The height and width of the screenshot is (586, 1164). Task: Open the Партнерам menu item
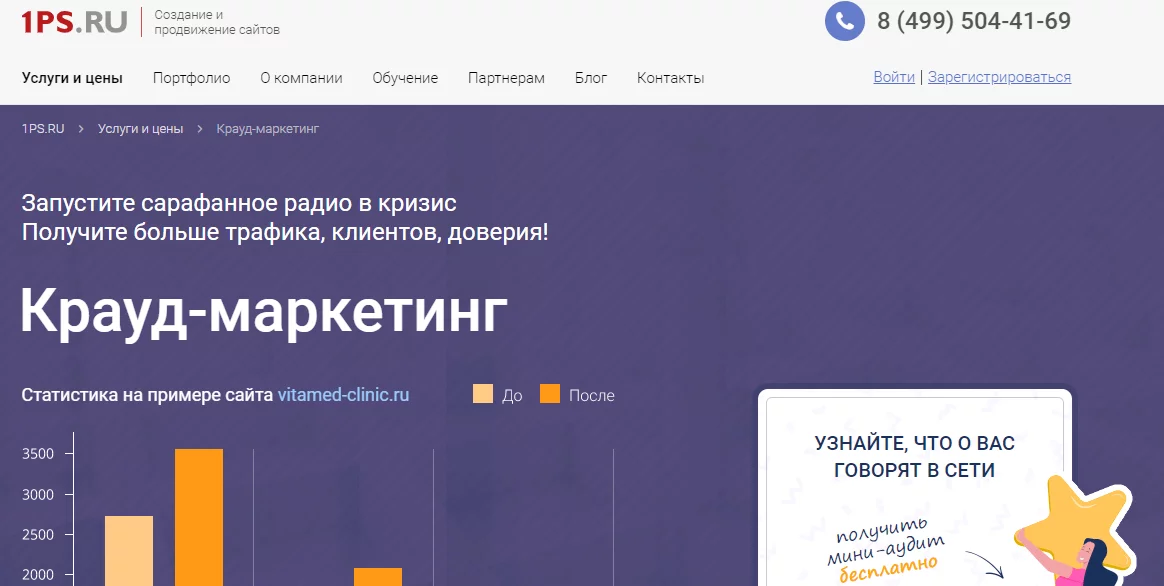pyautogui.click(x=506, y=78)
